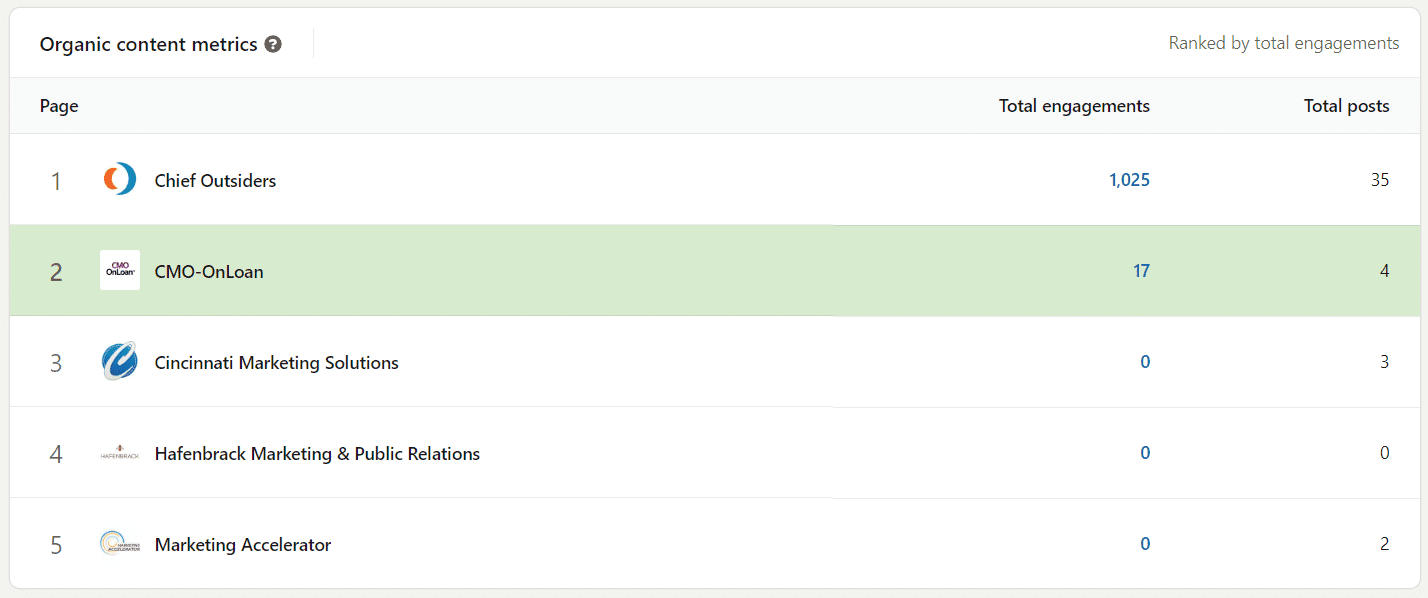Click the Total engagements column header
This screenshot has width=1428, height=598.
tap(1074, 106)
